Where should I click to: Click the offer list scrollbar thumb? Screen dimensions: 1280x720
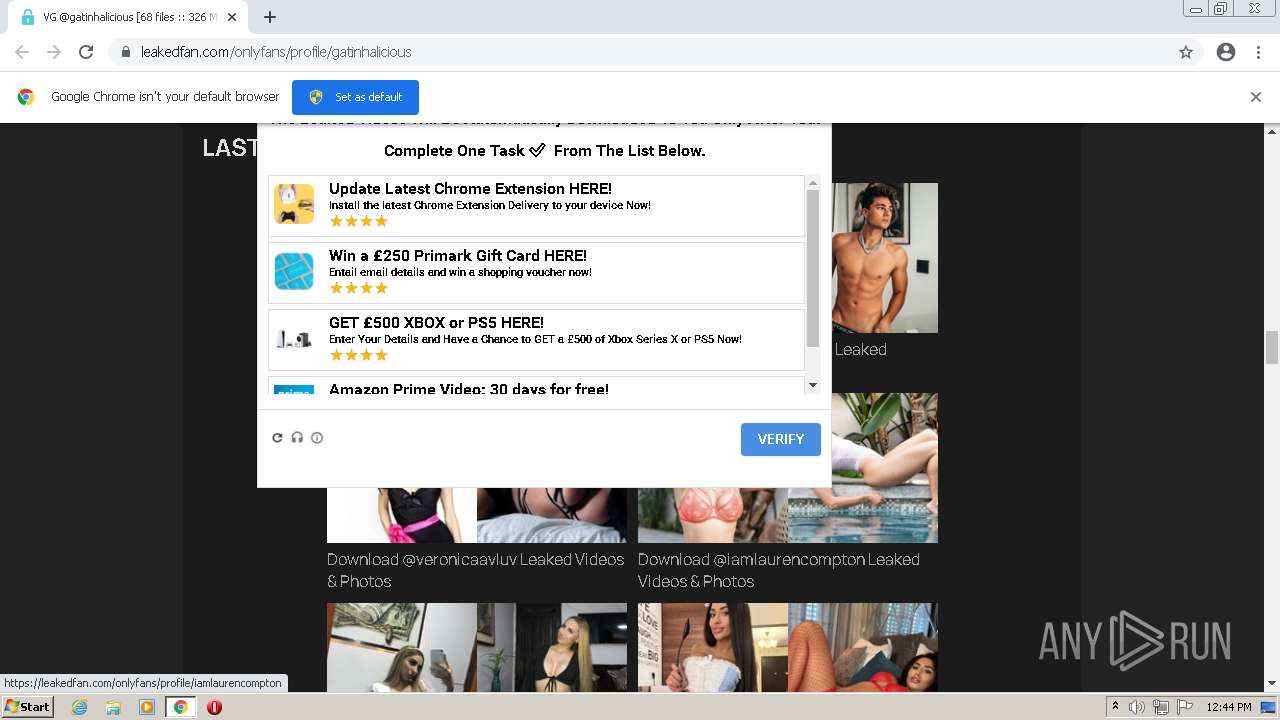tap(813, 268)
